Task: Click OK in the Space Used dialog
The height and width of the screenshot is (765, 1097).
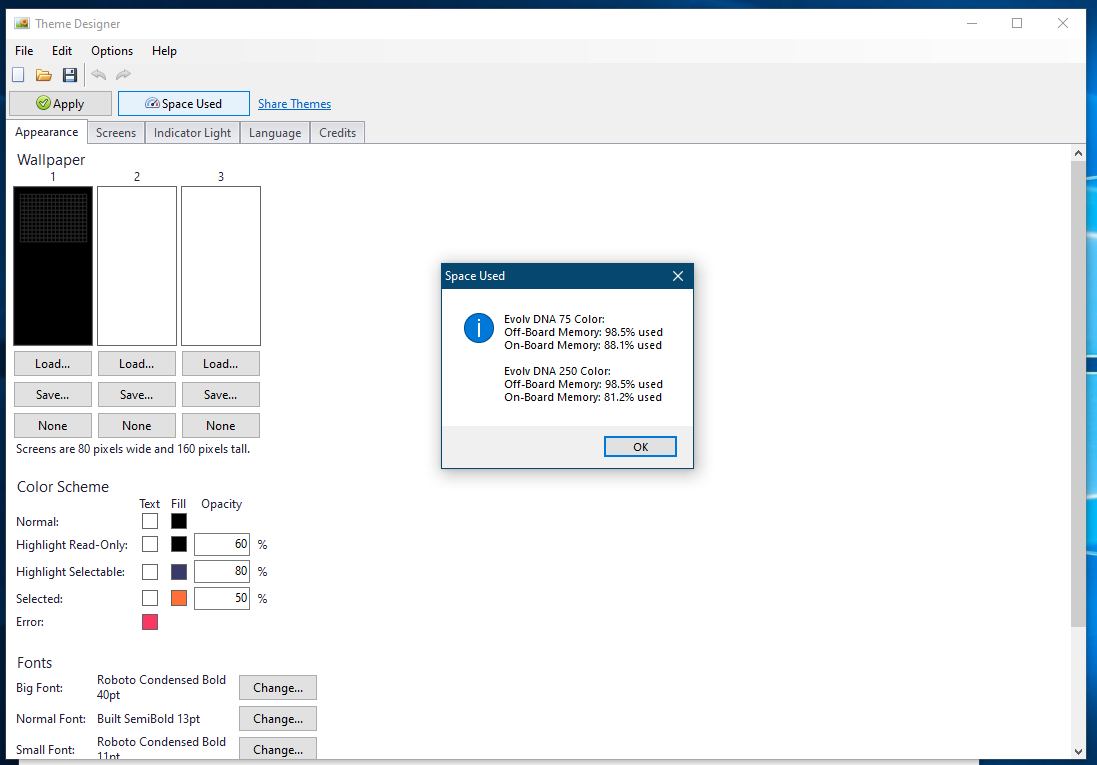Action: 640,447
